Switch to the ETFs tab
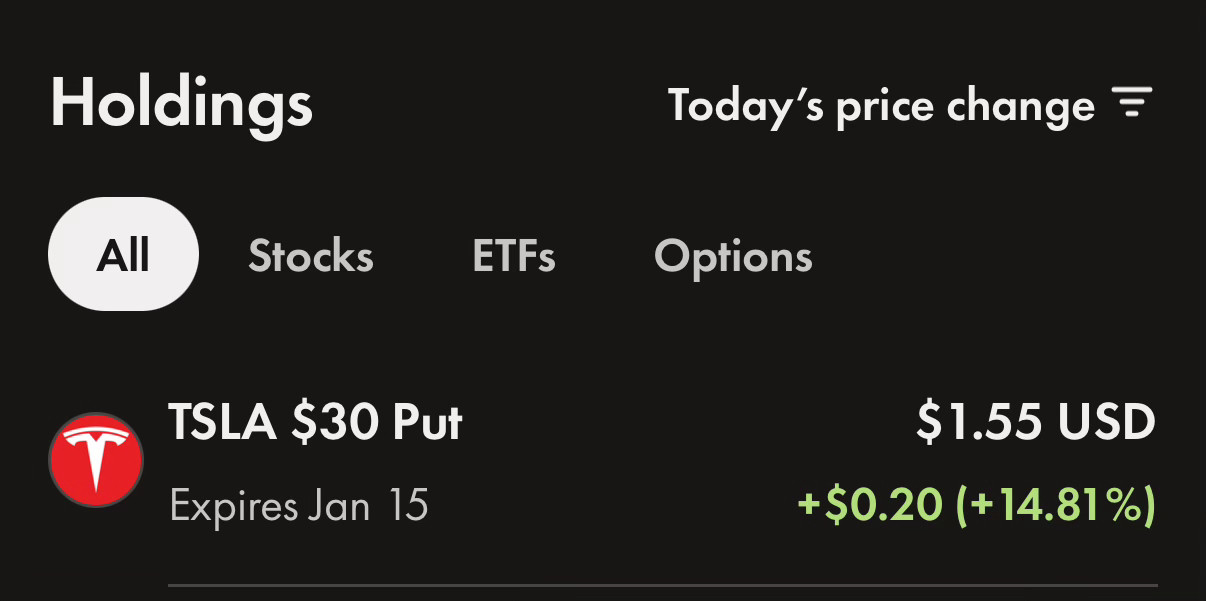This screenshot has height=601, width=1206. coord(514,256)
